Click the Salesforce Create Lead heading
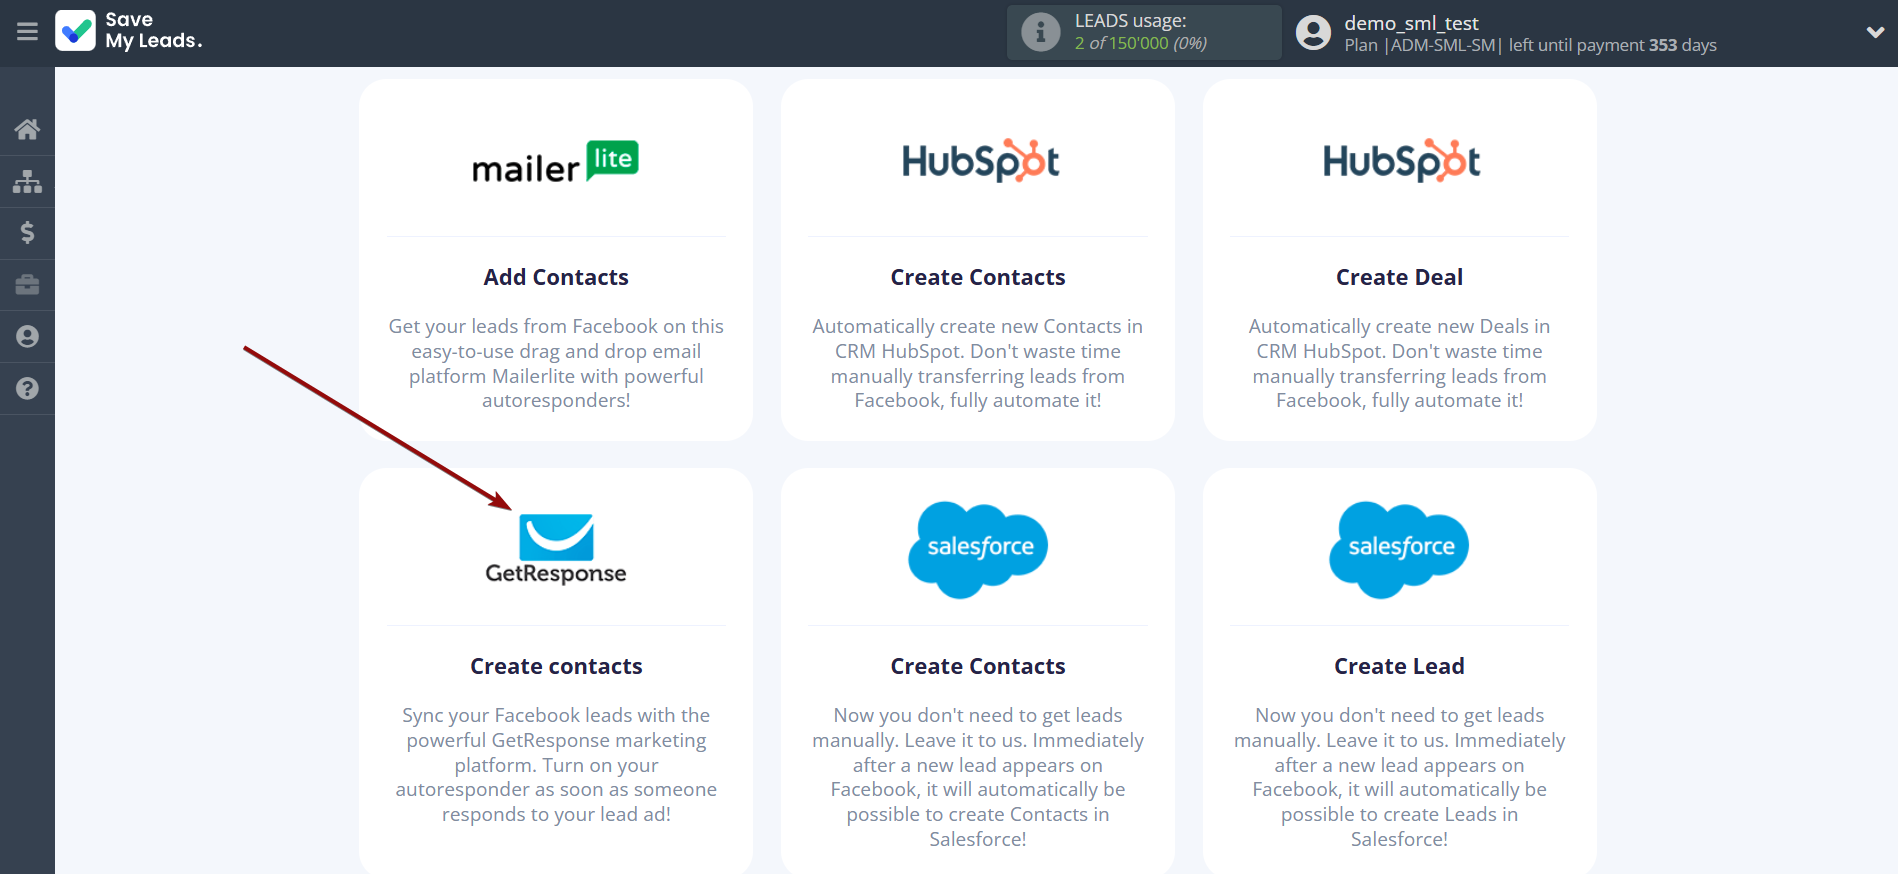 [x=1399, y=666]
